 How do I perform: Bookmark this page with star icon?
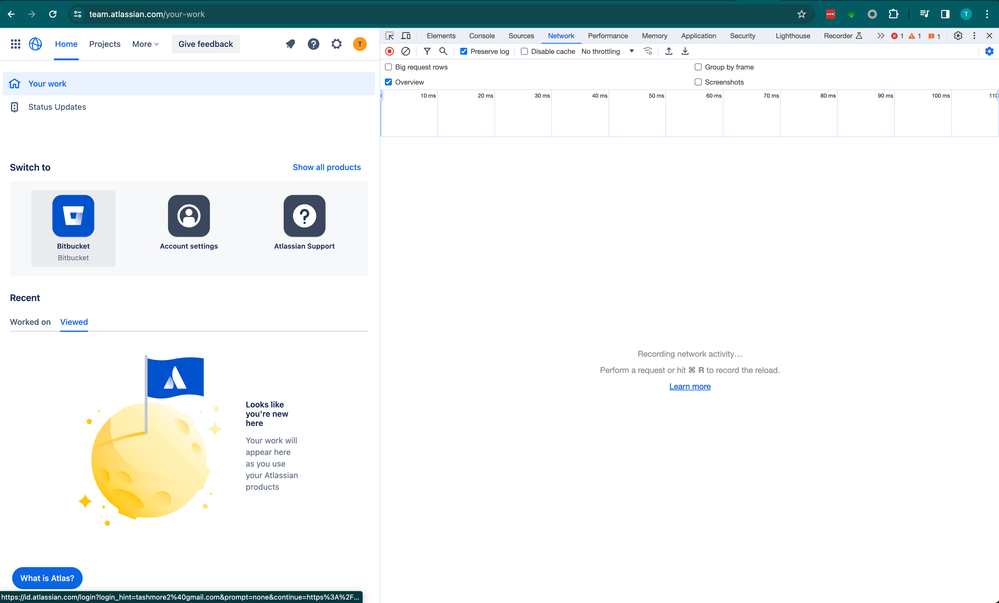[x=801, y=14]
